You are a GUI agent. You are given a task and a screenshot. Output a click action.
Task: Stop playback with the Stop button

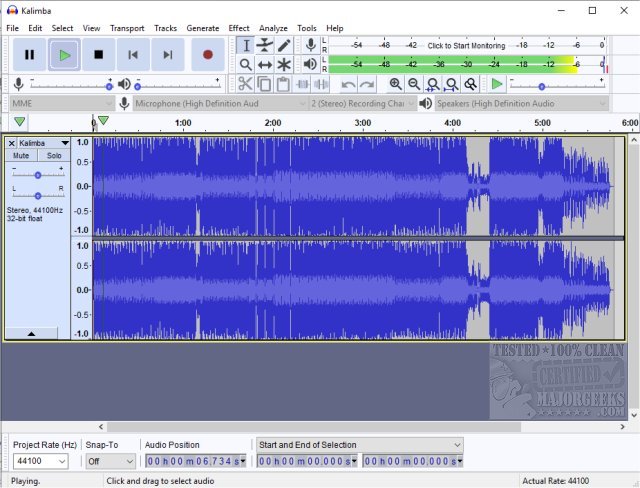click(x=98, y=55)
